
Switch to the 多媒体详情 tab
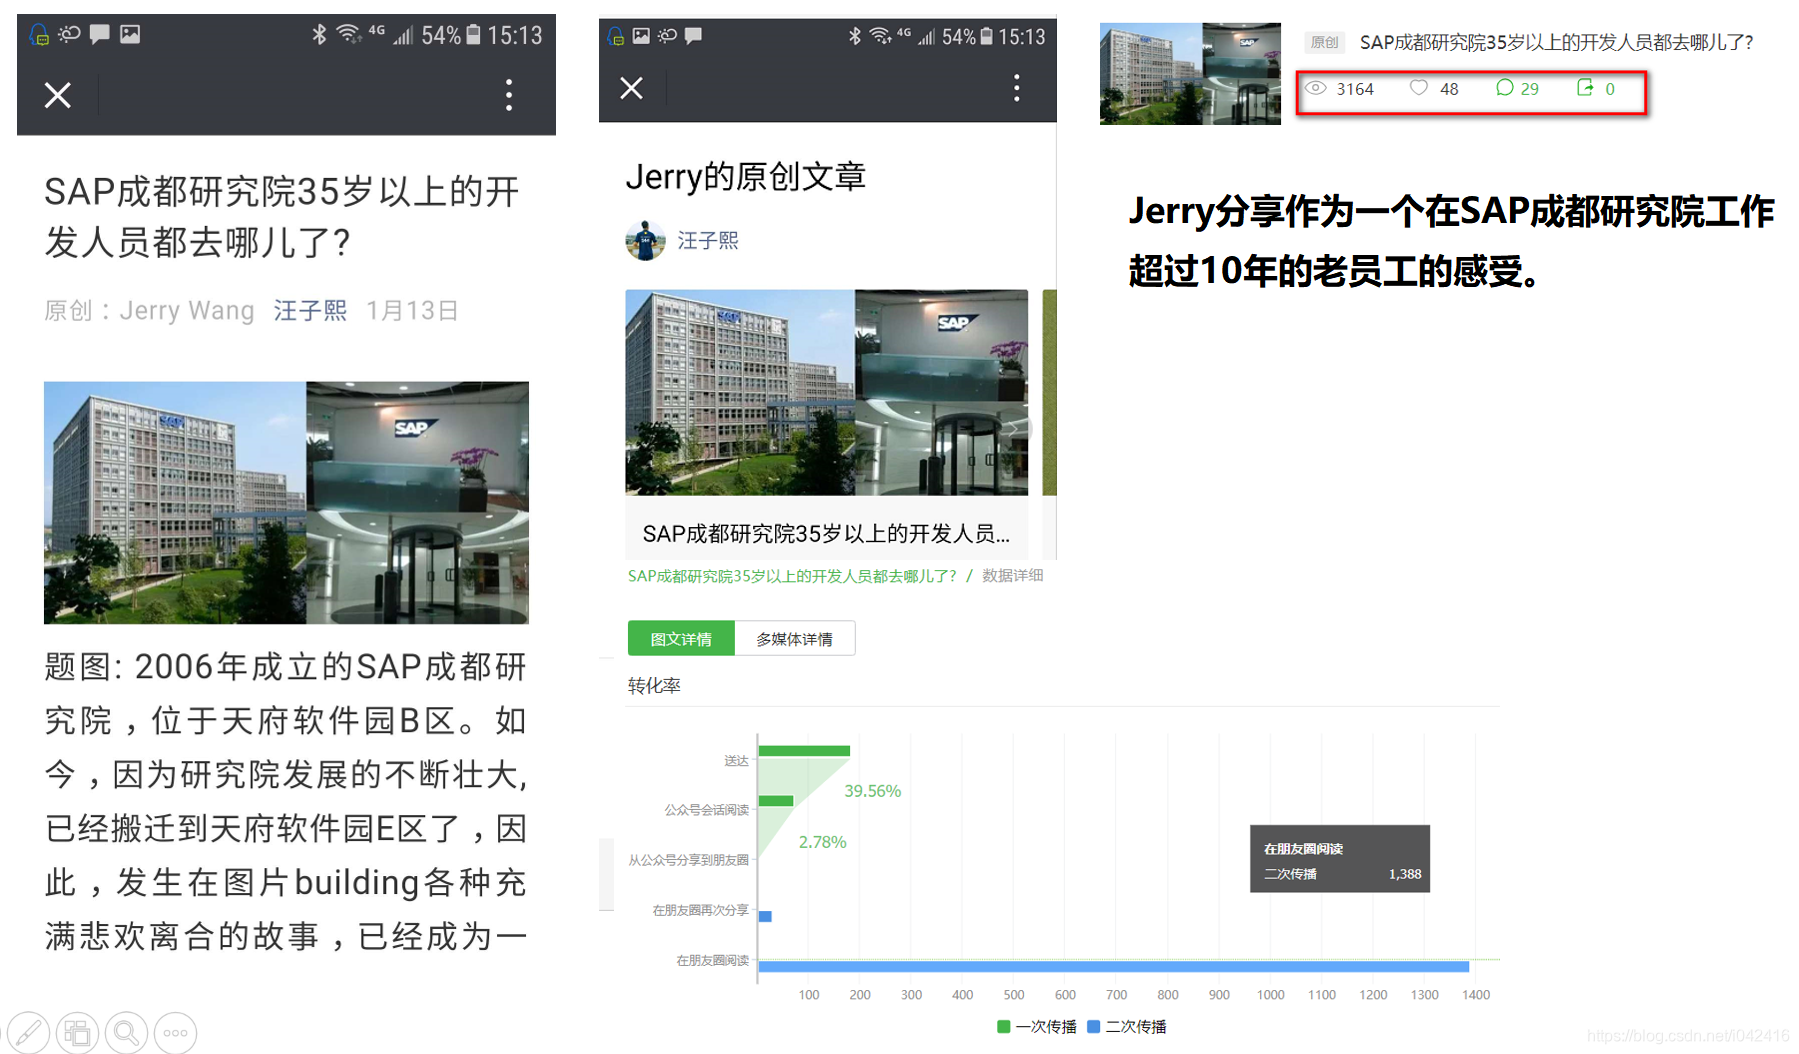(x=794, y=639)
